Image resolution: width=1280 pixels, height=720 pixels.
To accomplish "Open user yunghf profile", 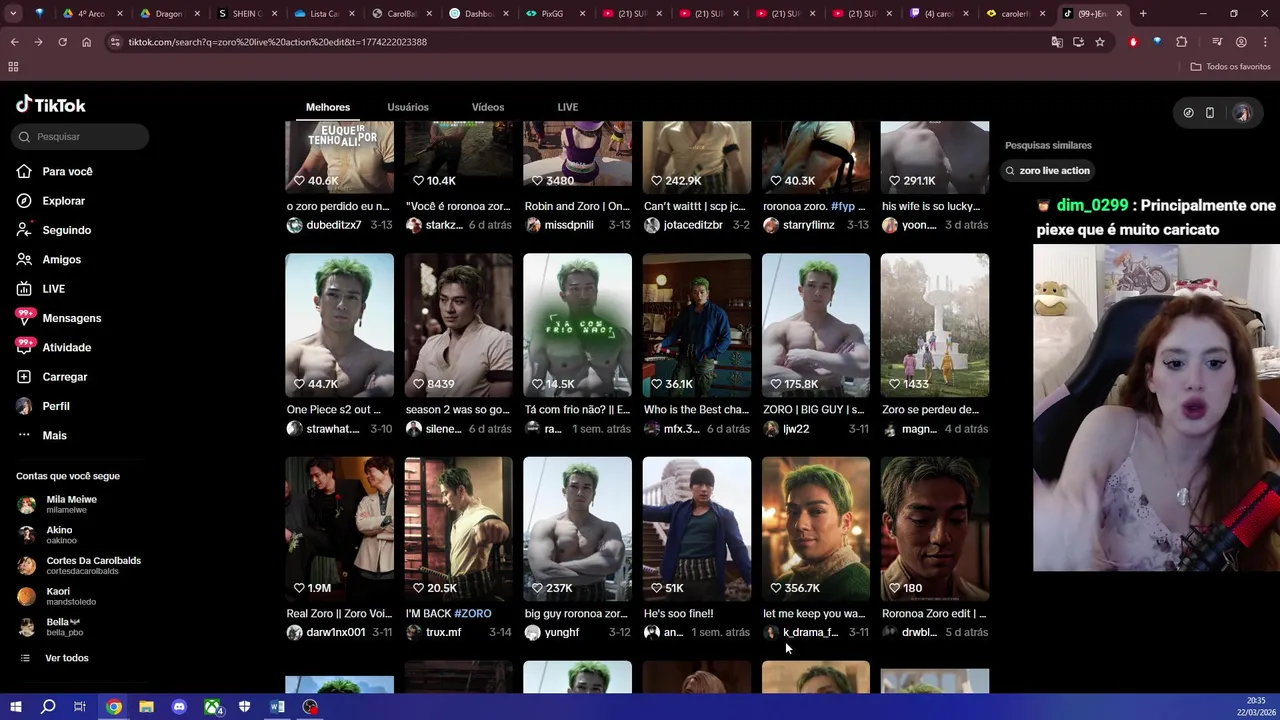I will click(561, 633).
